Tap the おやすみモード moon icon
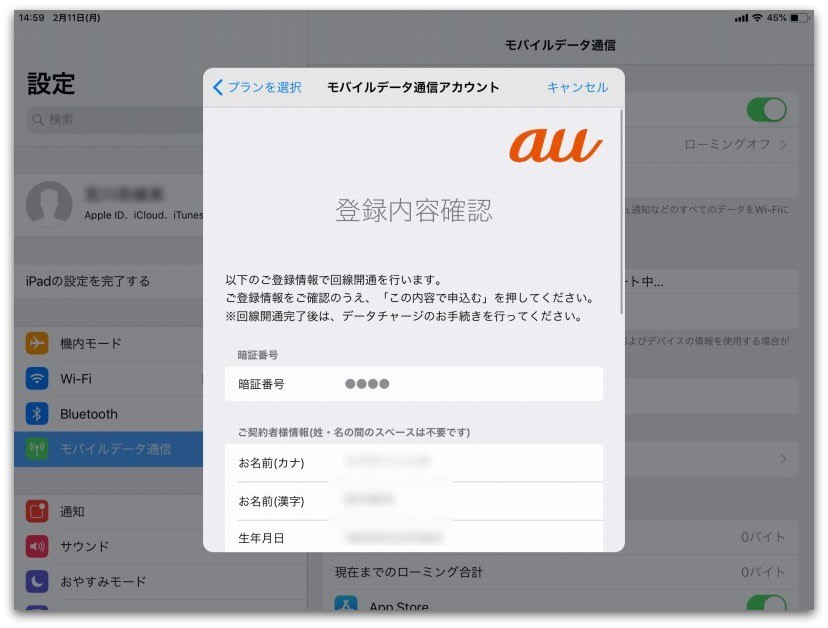Screen dimensions: 828x628 pos(37,581)
